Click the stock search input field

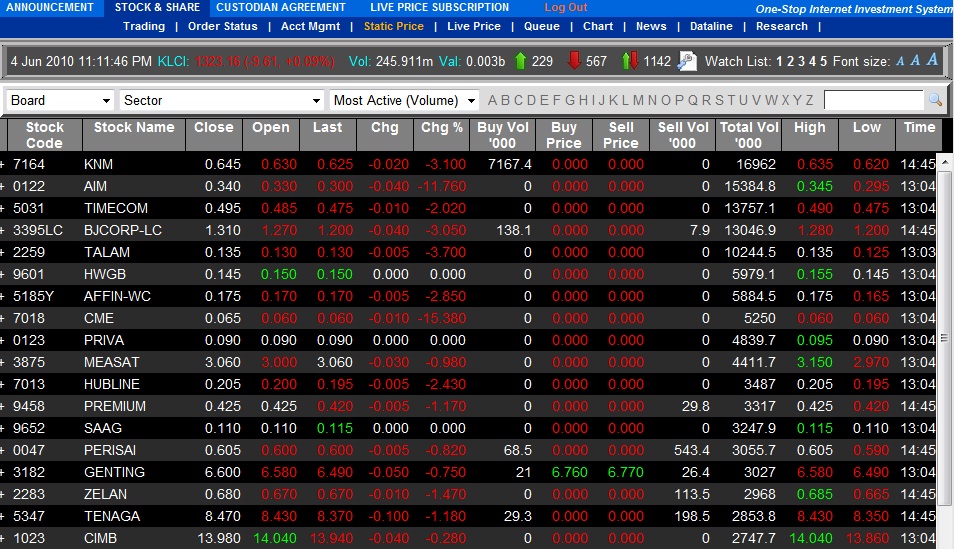[874, 100]
